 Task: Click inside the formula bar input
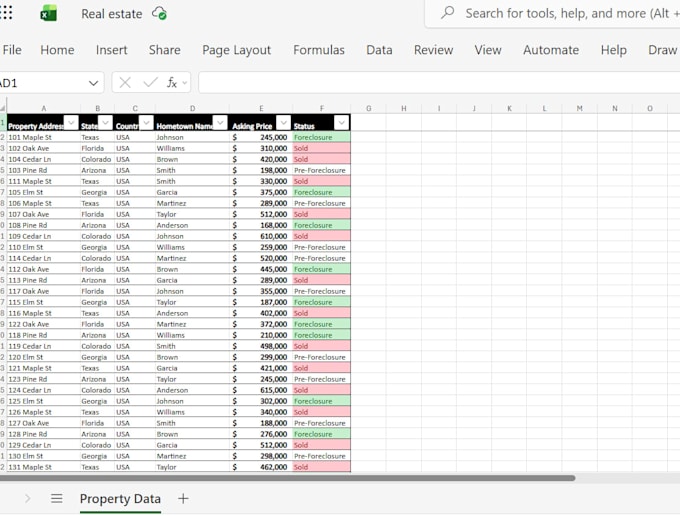click(439, 82)
